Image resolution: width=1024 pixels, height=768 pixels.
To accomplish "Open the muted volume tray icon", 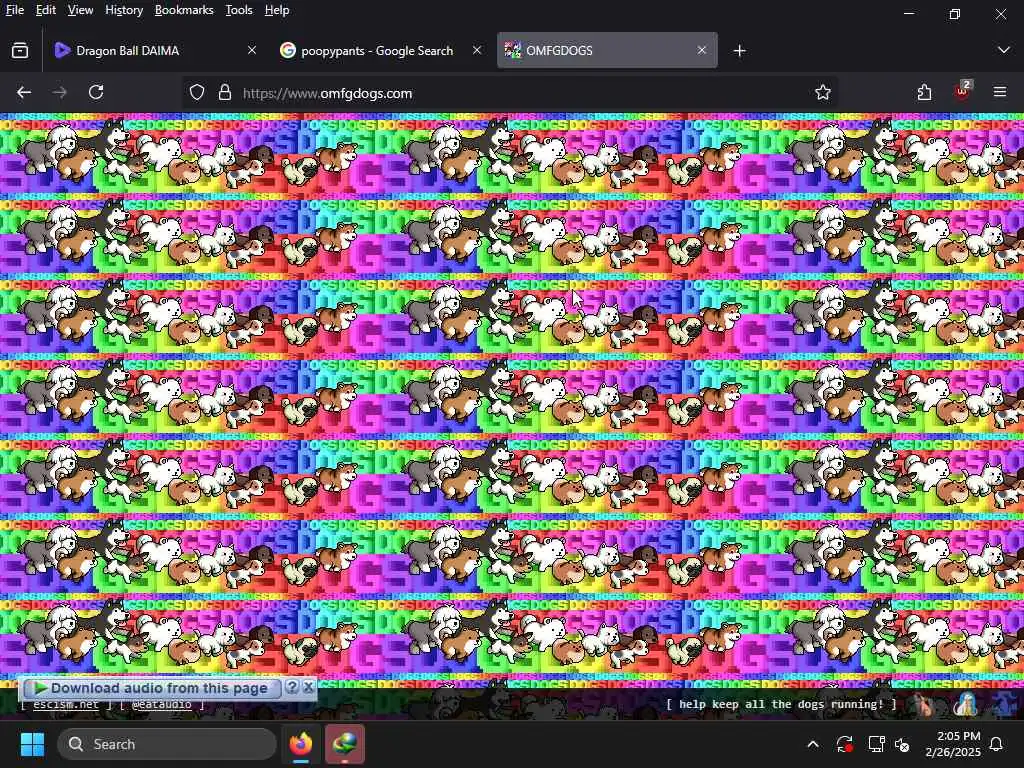I will click(x=903, y=744).
